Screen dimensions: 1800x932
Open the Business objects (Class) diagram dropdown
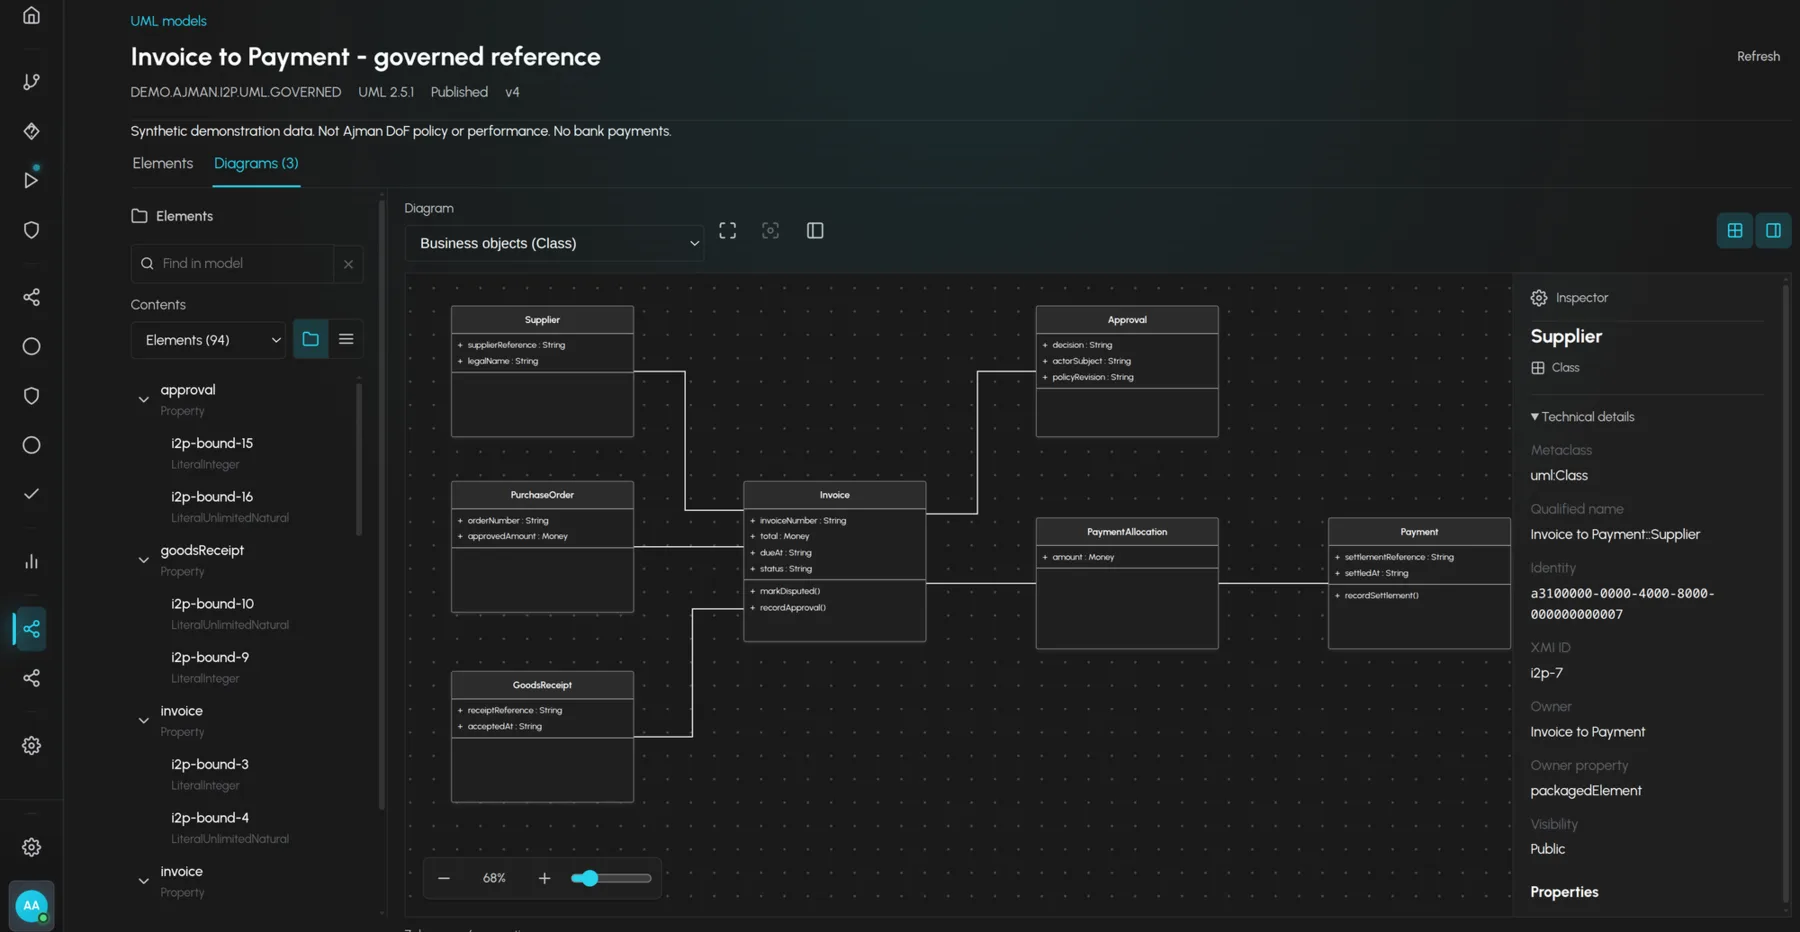click(x=555, y=243)
